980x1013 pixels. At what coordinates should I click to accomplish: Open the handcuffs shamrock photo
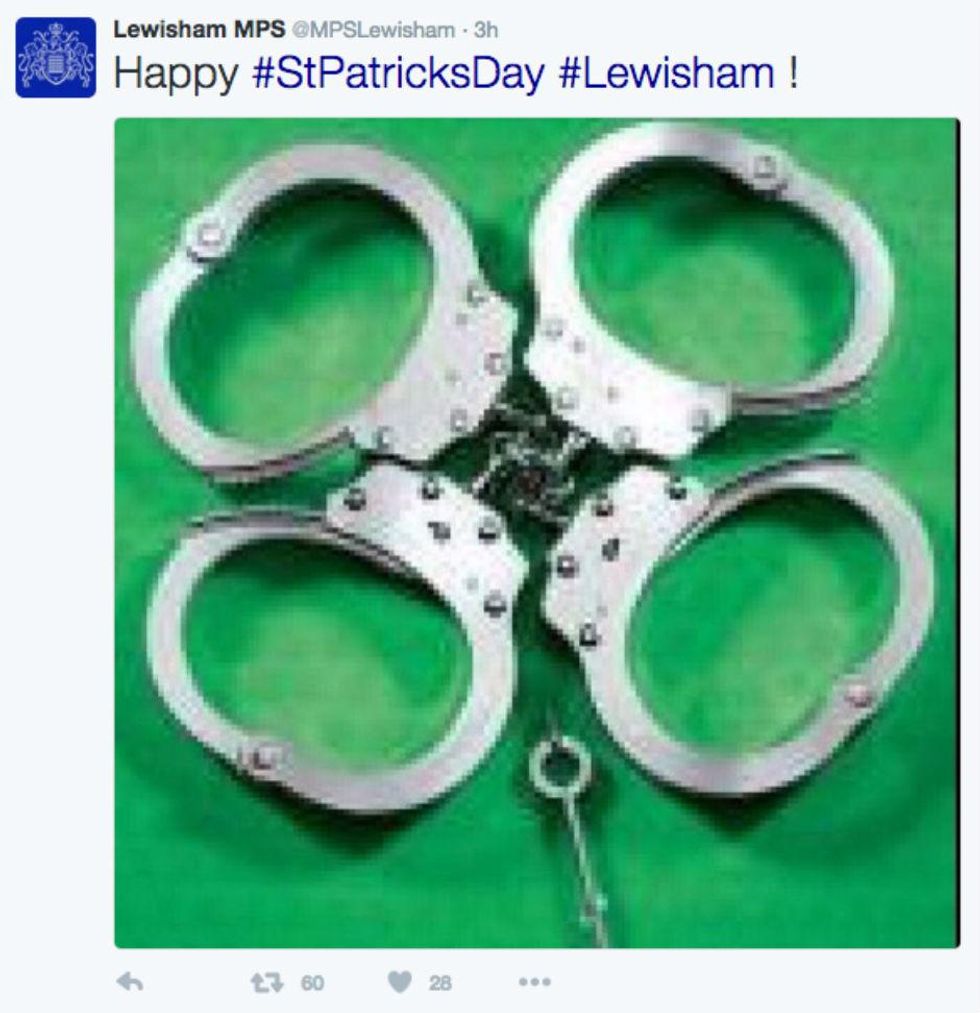[x=537, y=533]
